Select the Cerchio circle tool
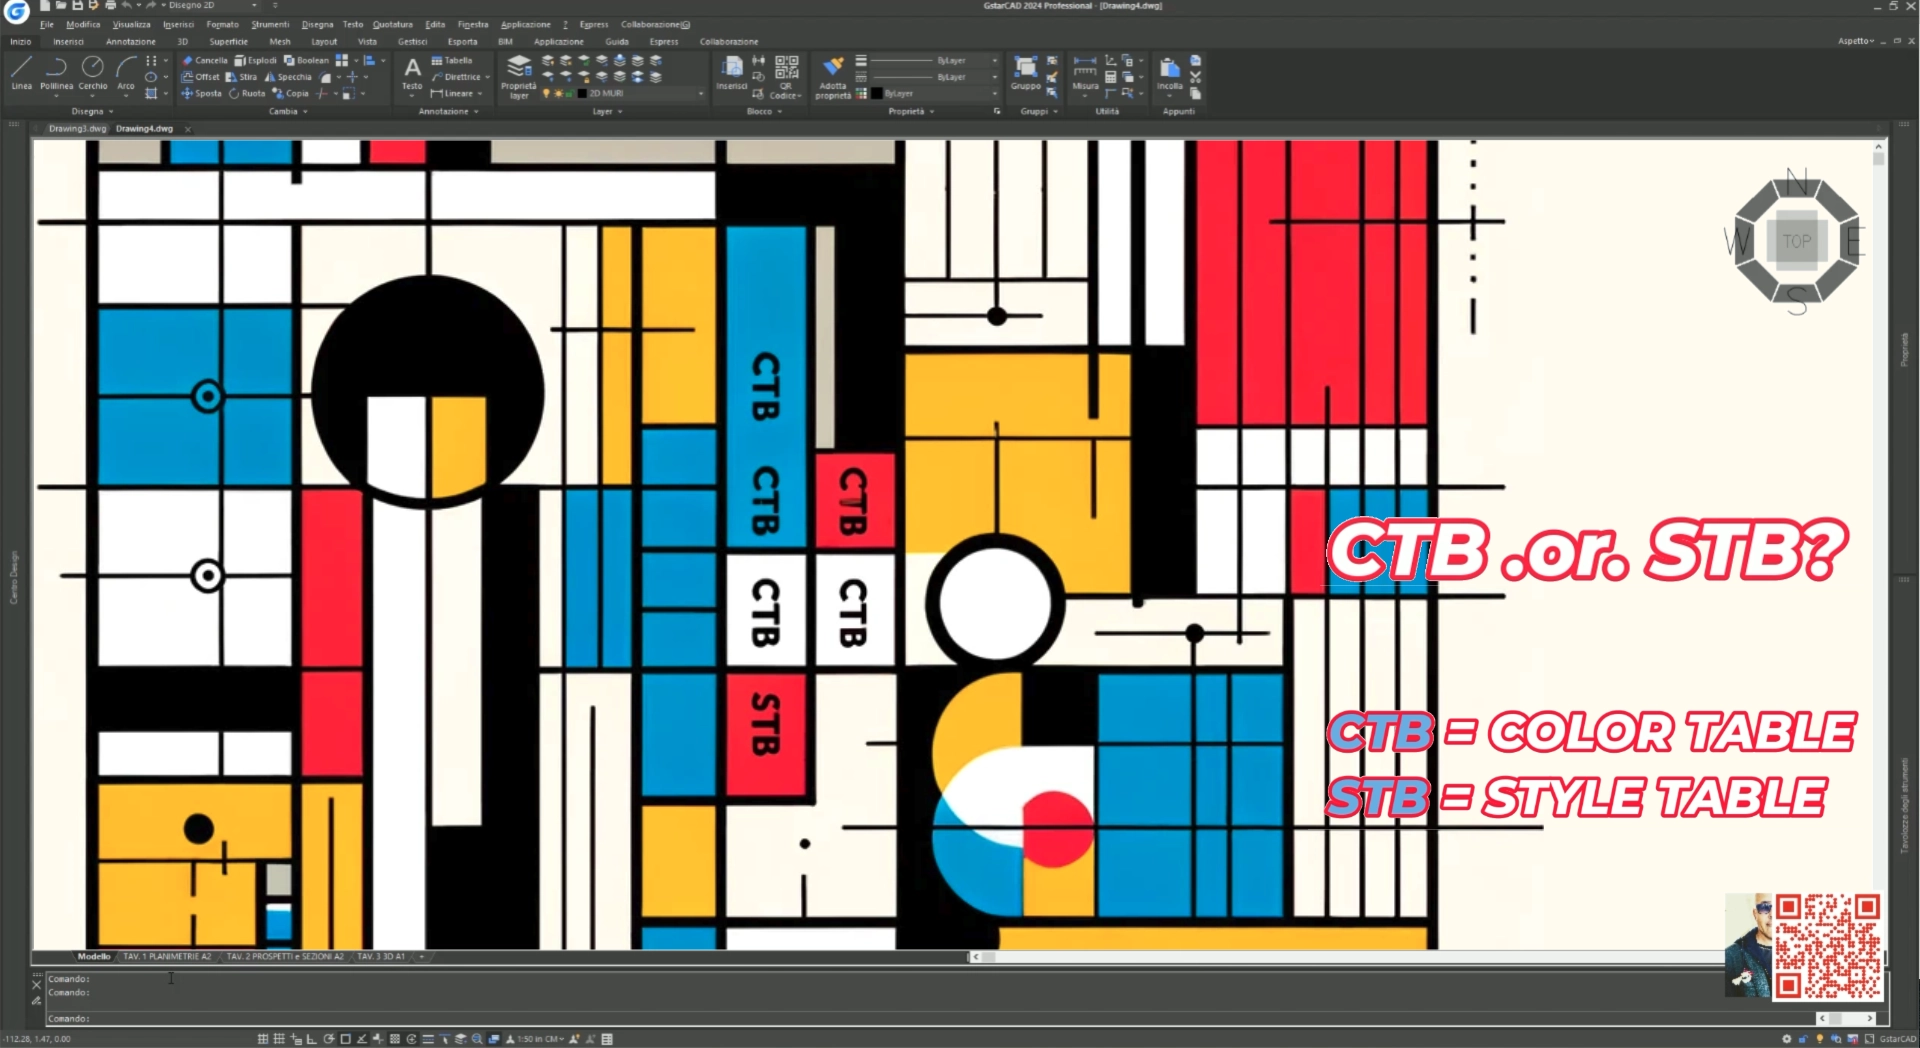The width and height of the screenshot is (1920, 1048). click(93, 73)
